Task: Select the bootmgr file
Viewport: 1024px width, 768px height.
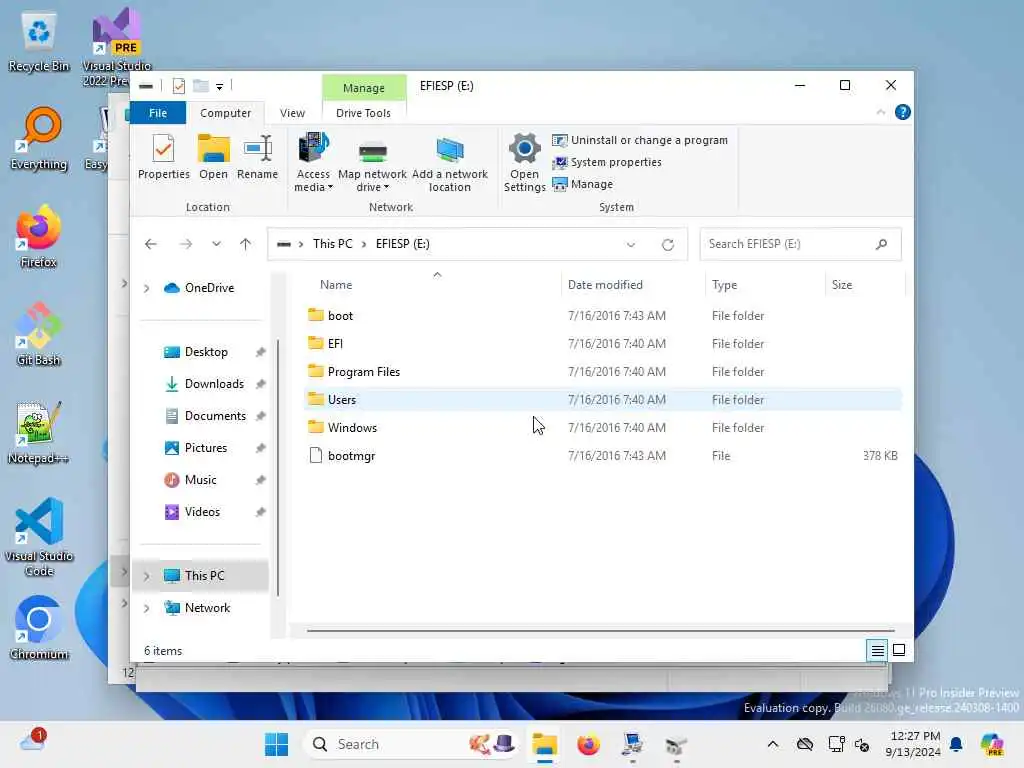Action: tap(603, 456)
